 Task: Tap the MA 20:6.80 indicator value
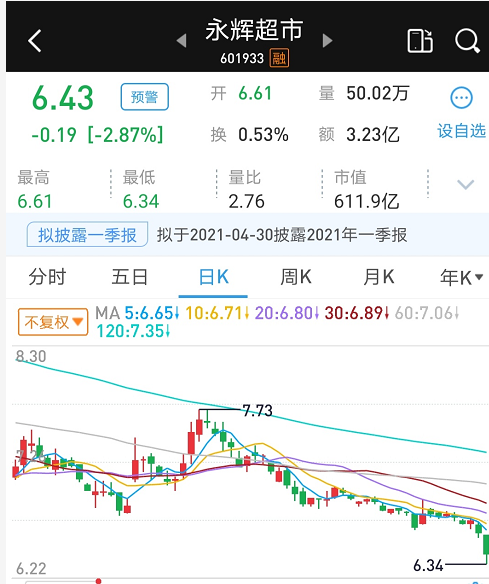click(287, 313)
